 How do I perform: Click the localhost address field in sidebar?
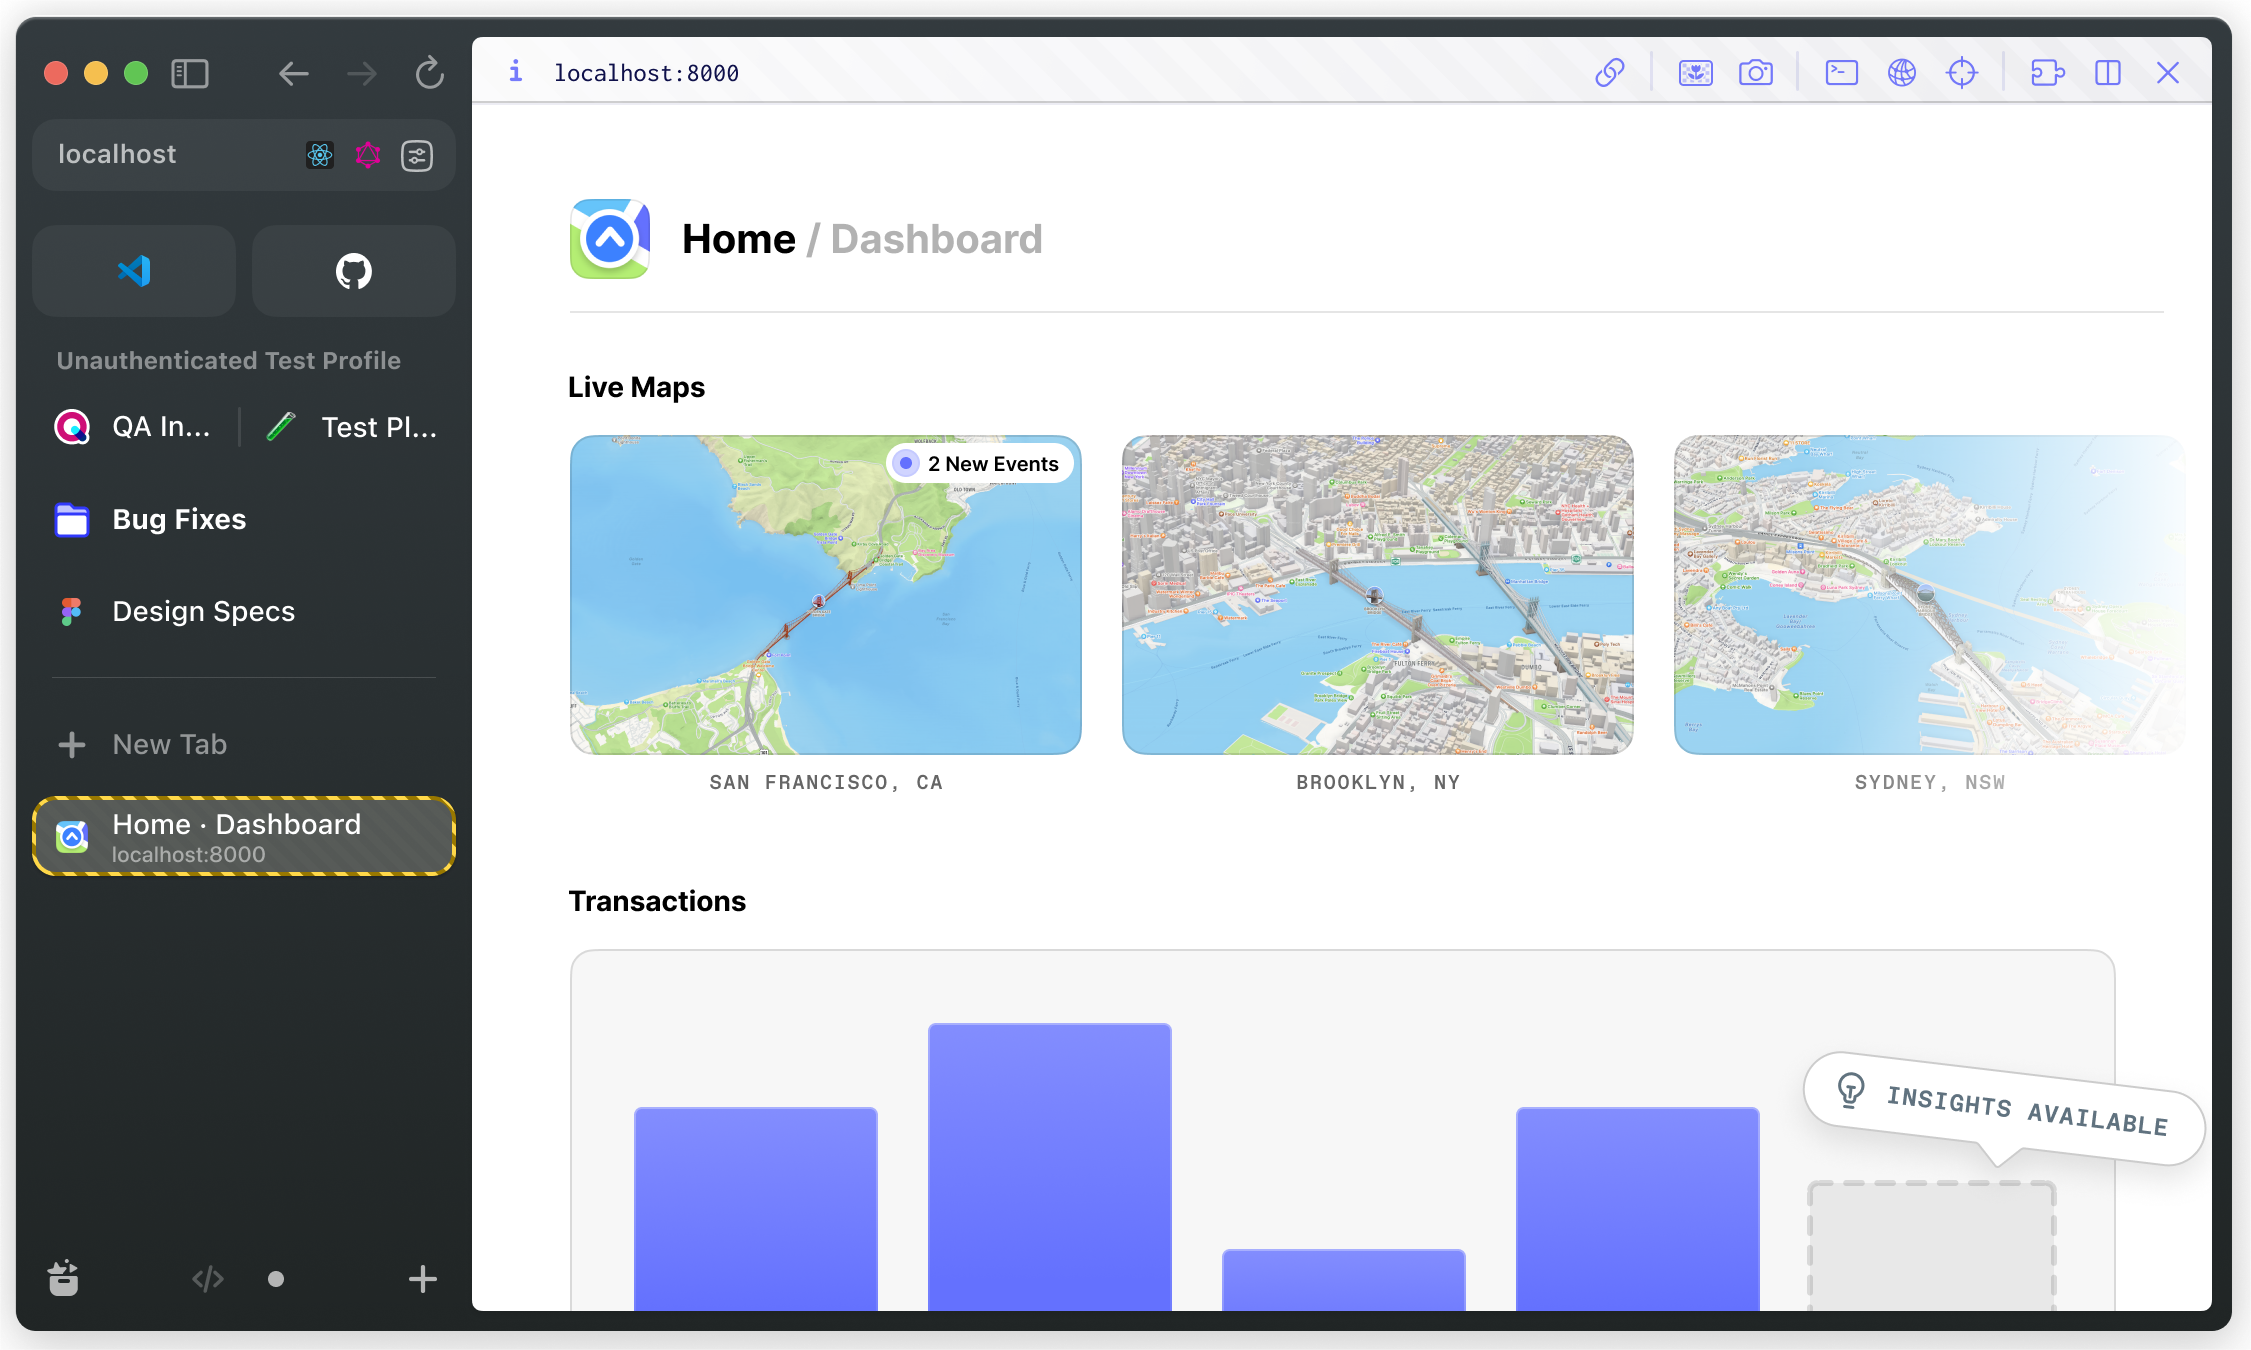[244, 155]
